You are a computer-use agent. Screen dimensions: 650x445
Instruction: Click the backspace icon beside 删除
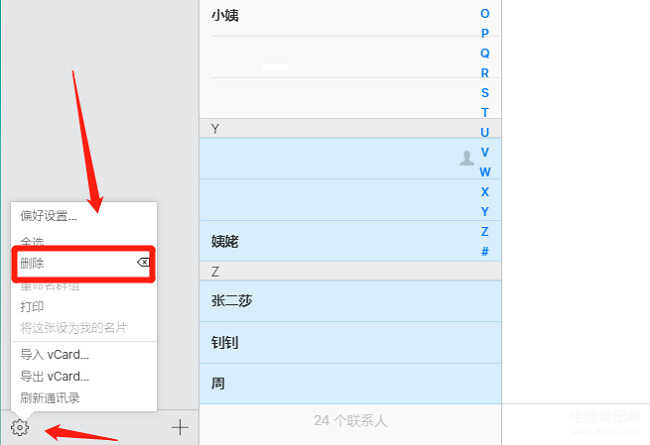tap(143, 263)
